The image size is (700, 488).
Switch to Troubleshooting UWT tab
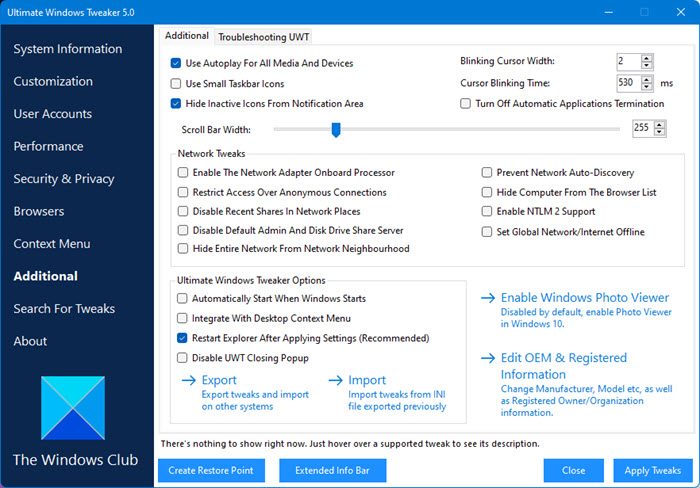pos(263,37)
